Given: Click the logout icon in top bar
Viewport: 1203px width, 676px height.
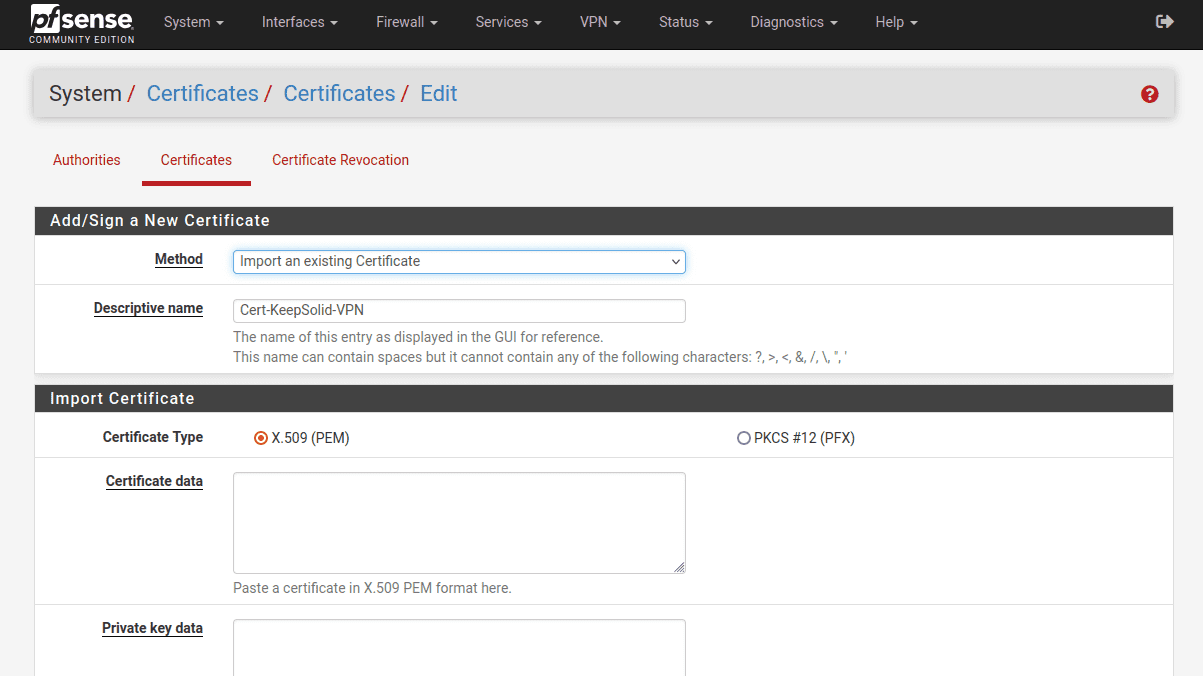Looking at the screenshot, I should [x=1164, y=22].
